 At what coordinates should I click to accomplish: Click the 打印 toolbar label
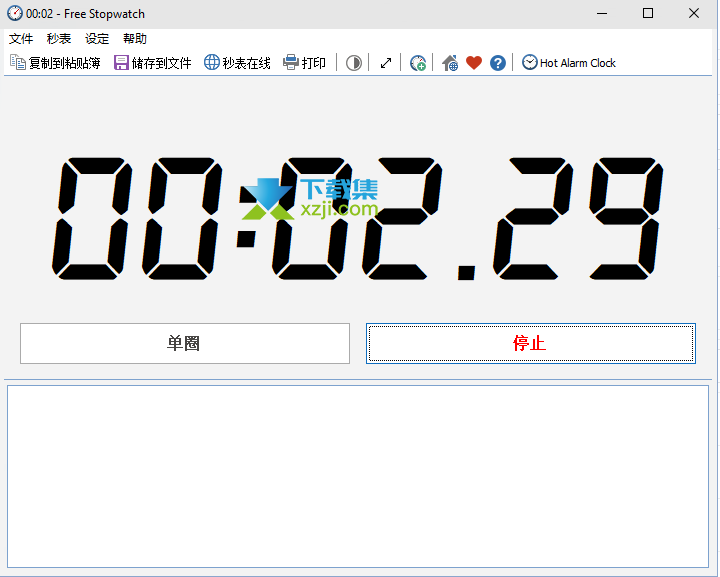(x=314, y=63)
